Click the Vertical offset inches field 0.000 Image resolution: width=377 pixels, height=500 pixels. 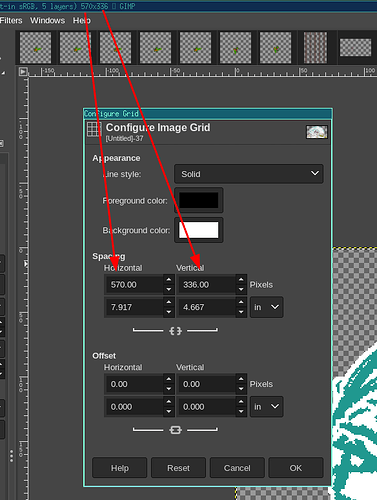(206, 407)
